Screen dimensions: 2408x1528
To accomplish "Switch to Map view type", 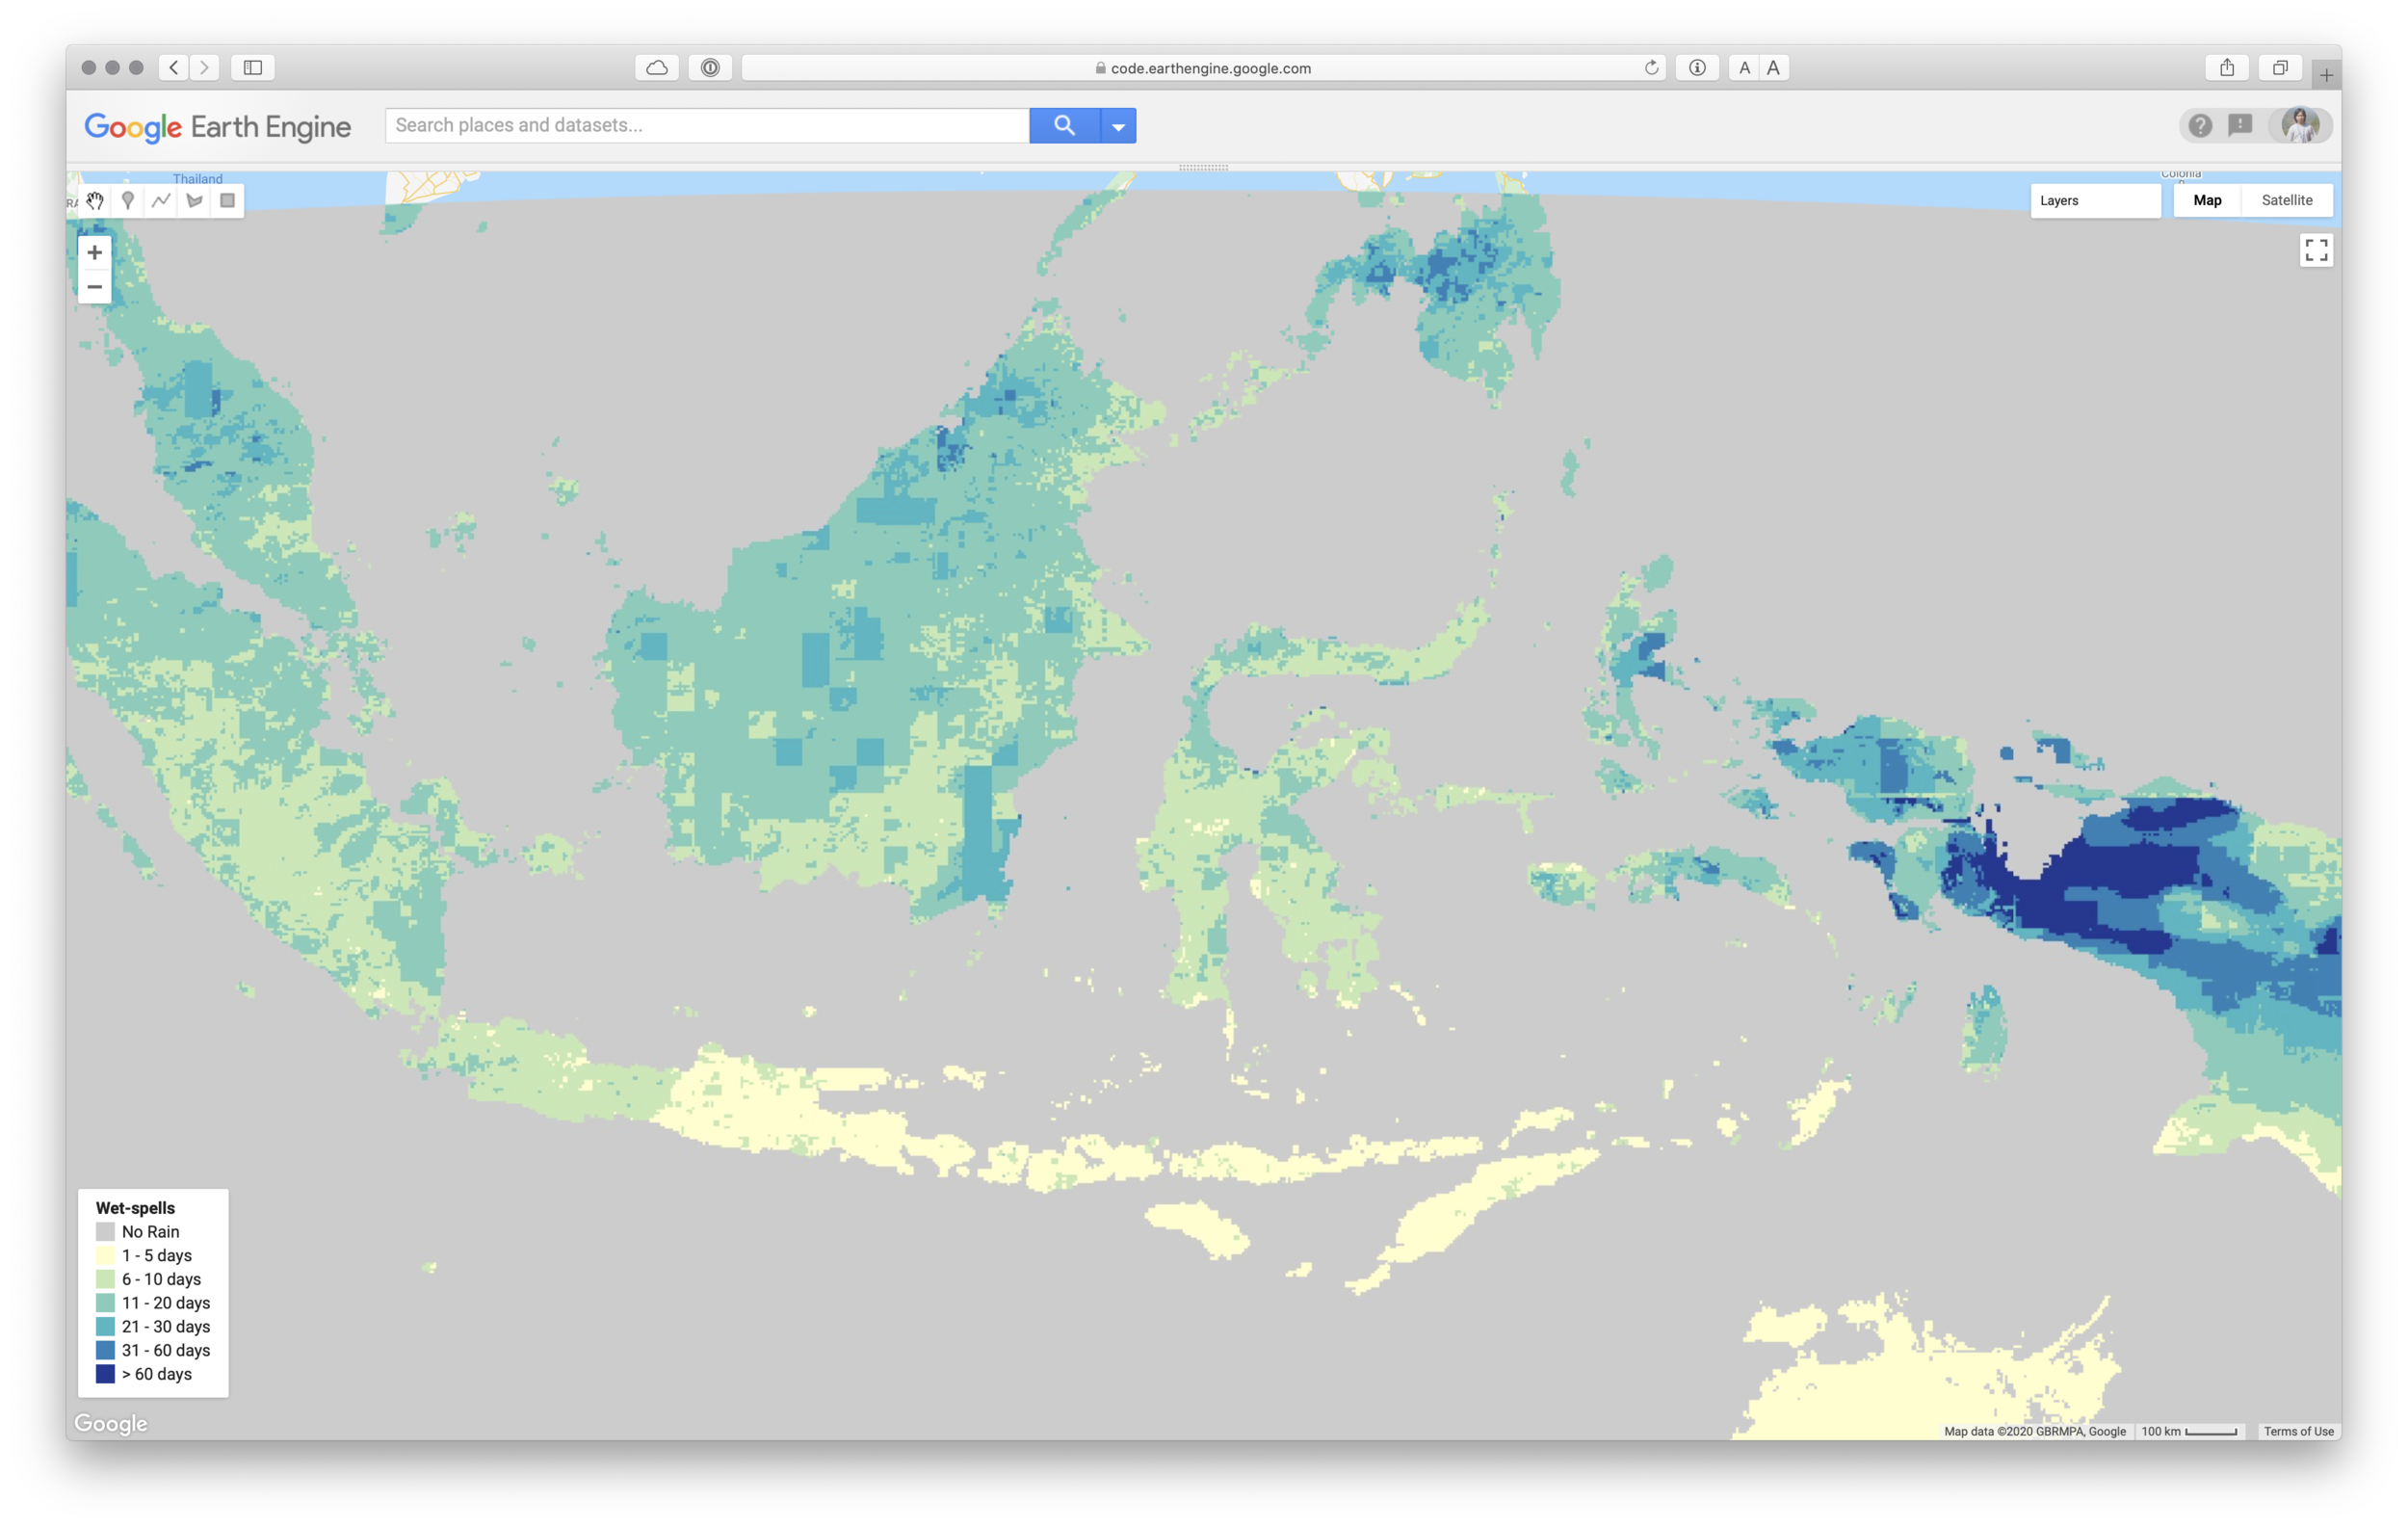I will click(2207, 201).
